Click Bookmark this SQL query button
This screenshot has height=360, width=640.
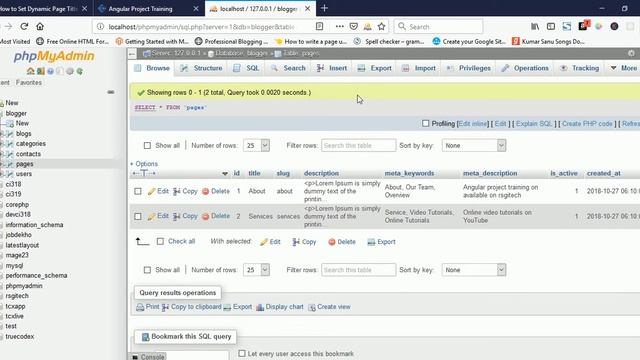(x=186, y=337)
